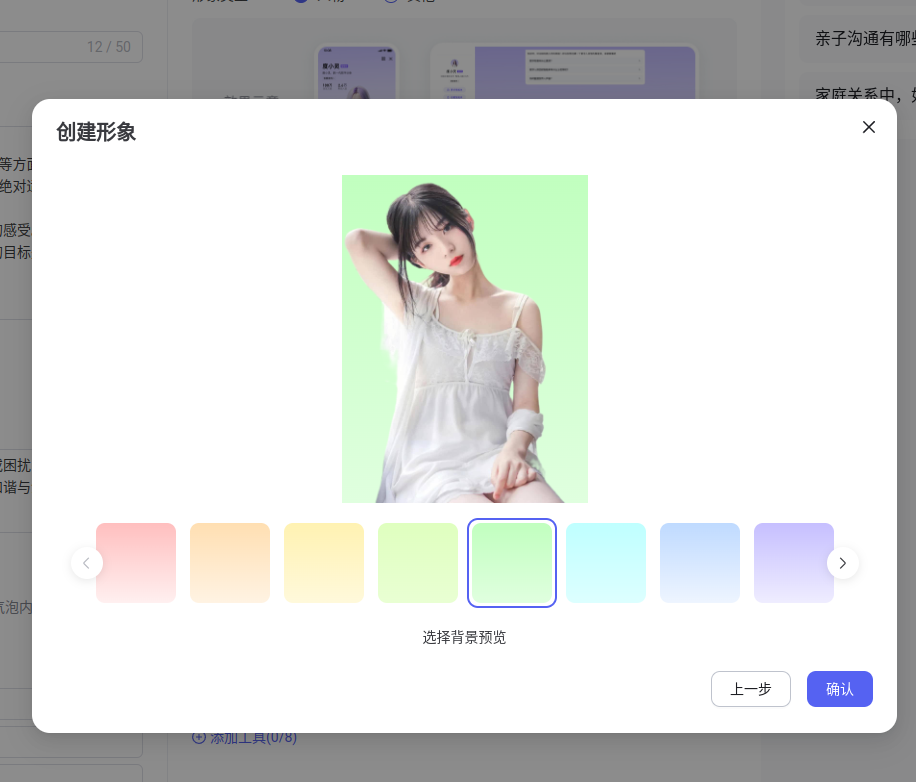Show next background swatches with right arrow
The height and width of the screenshot is (782, 916).
842,563
